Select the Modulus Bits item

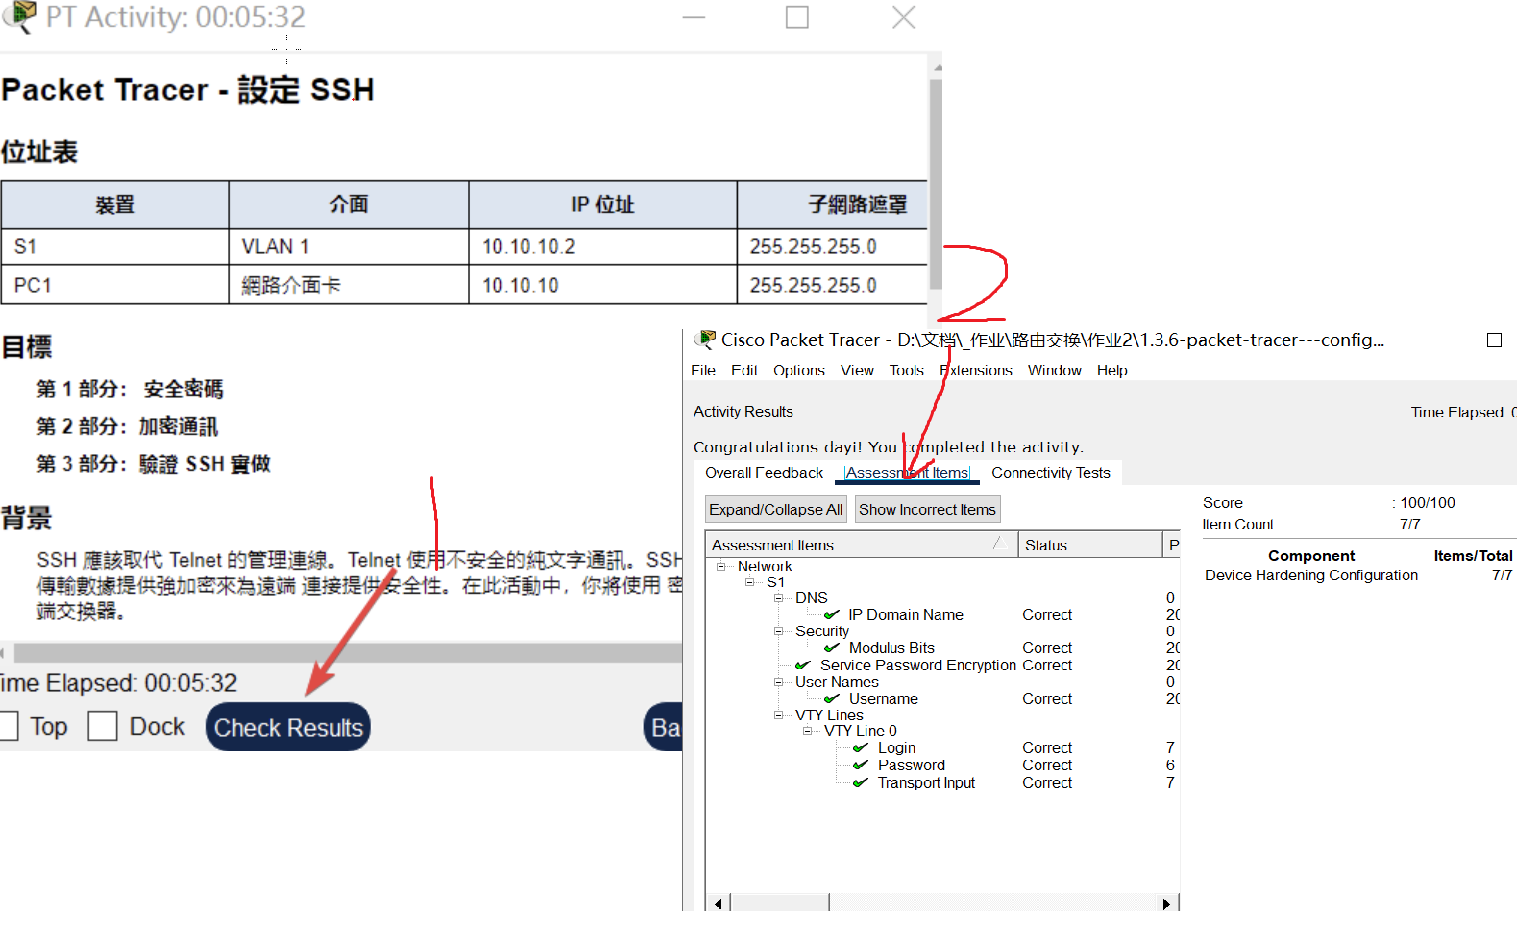[x=892, y=648]
